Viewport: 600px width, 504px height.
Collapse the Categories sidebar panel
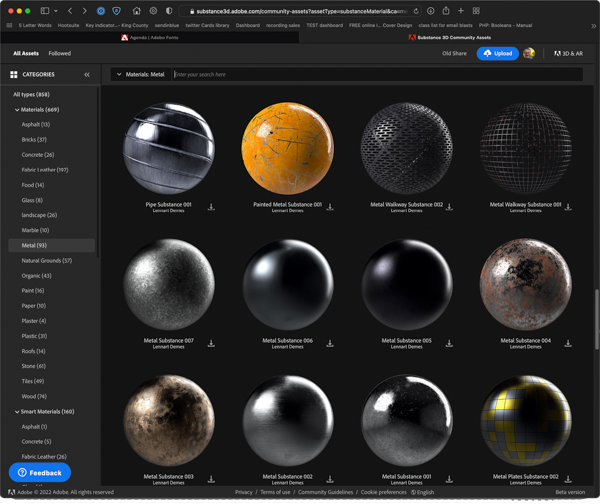tap(87, 75)
